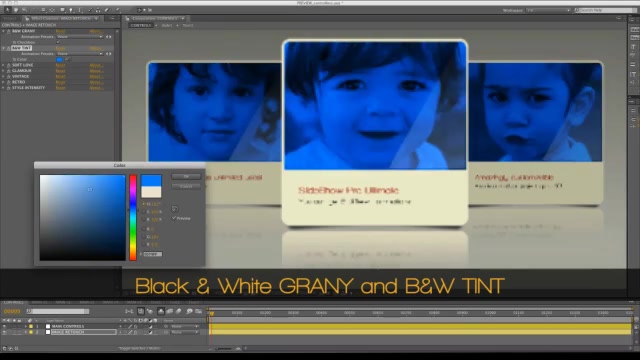The image size is (640, 360).
Task: Click the blue Color swatch under B&W TINT
Action: coord(60,60)
